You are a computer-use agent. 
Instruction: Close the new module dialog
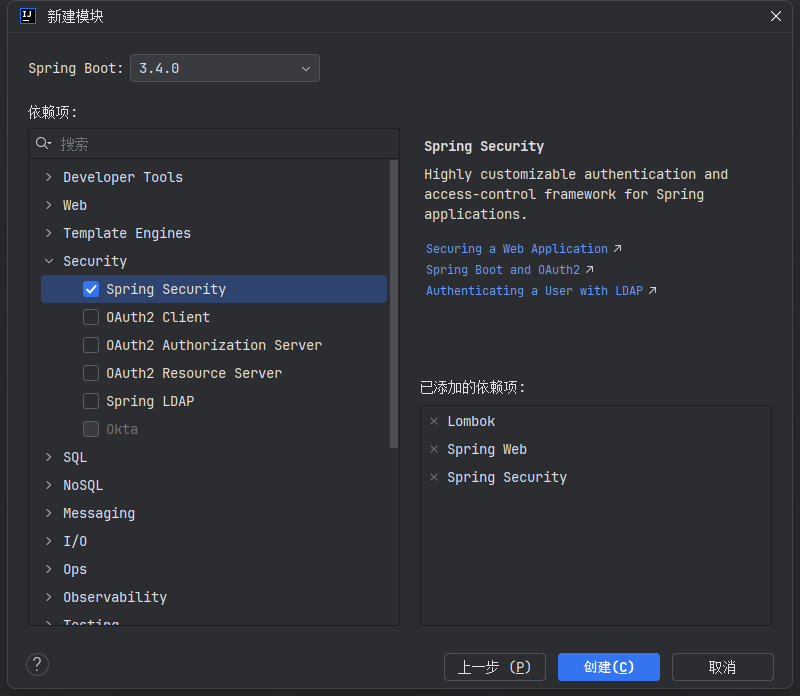point(776,16)
